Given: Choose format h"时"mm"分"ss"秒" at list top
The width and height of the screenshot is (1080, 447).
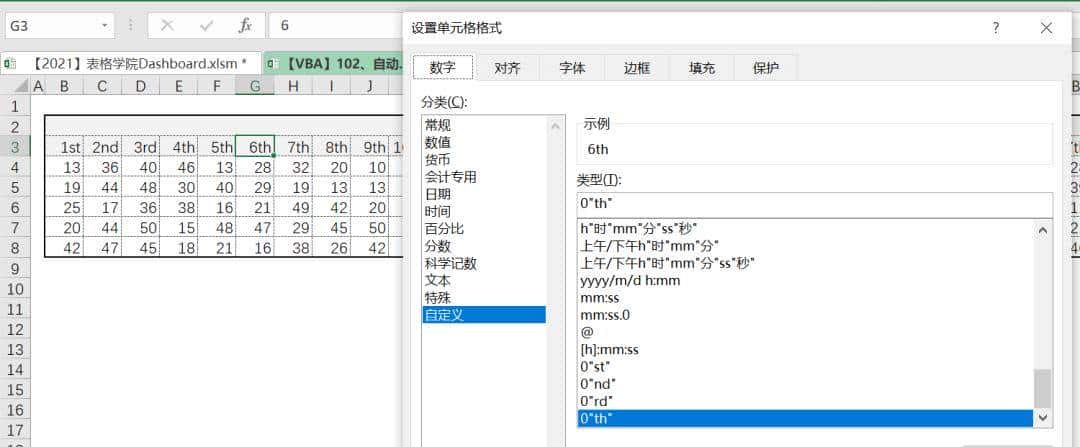Looking at the screenshot, I should tap(805, 229).
